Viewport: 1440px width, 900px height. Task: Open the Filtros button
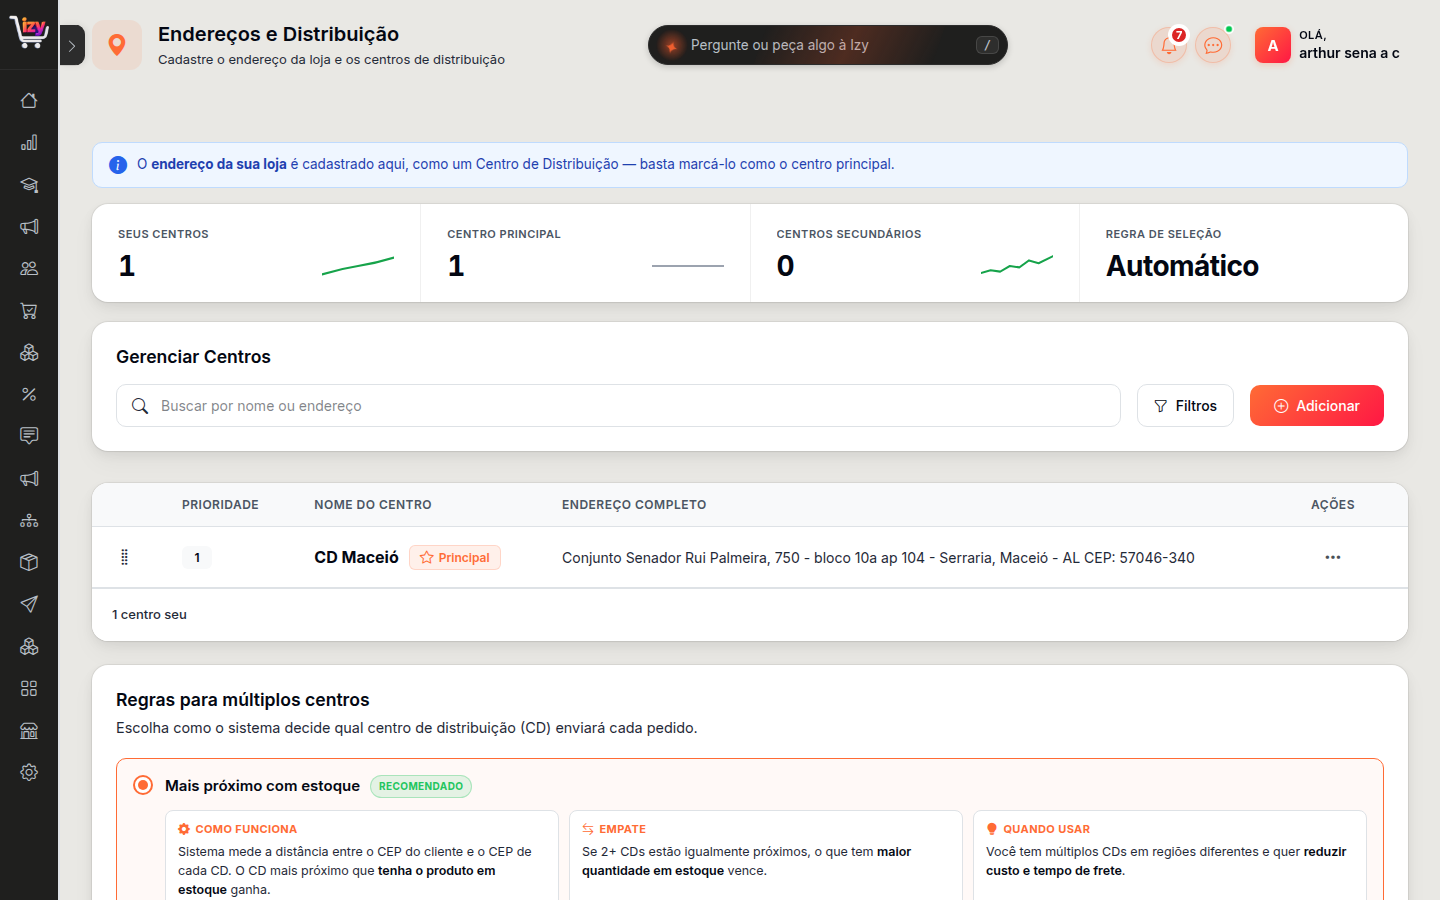1185,406
